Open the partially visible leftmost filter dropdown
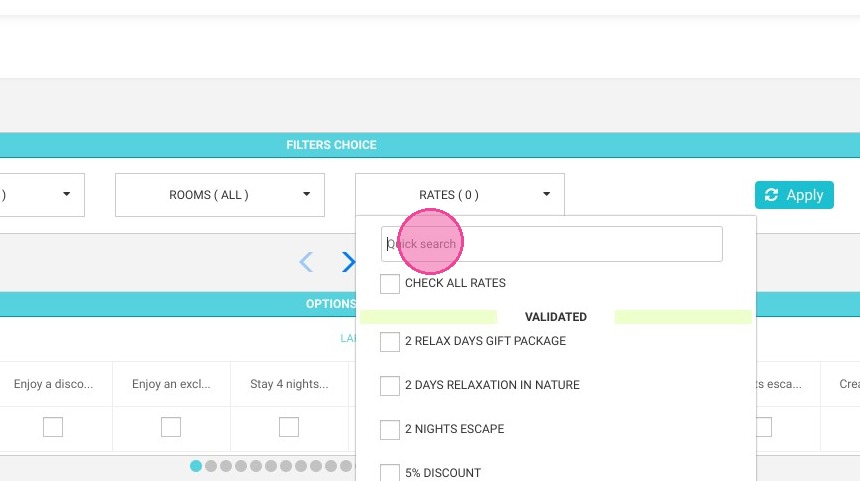The width and height of the screenshot is (860, 481). [x=42, y=195]
